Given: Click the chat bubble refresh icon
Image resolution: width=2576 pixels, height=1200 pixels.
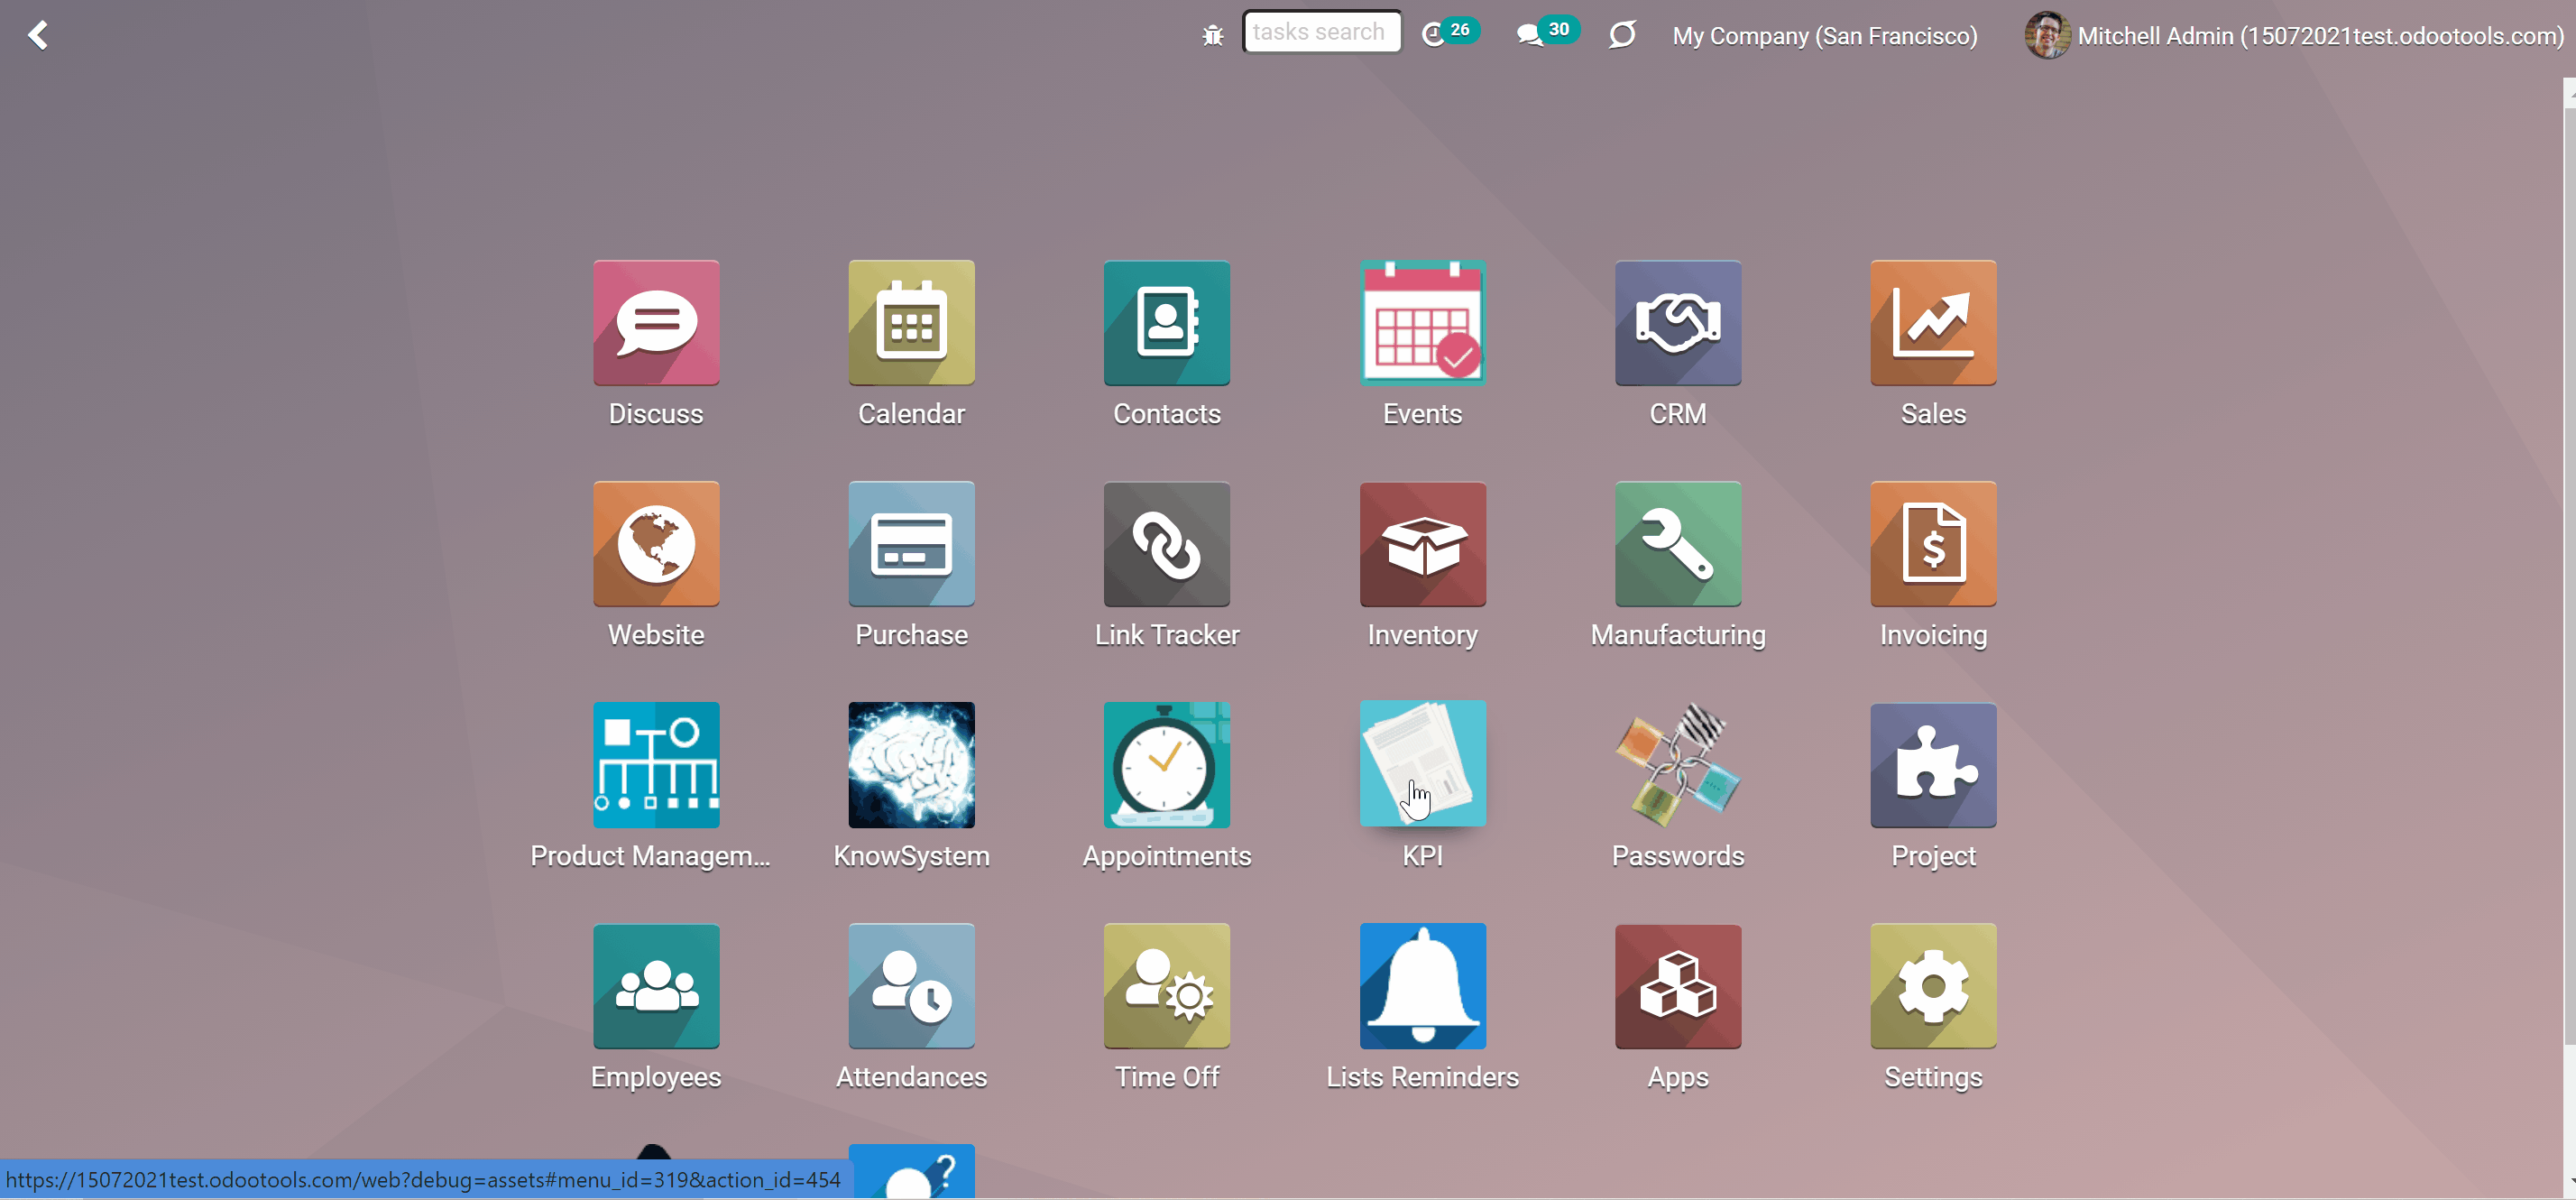Looking at the screenshot, I should [1622, 35].
